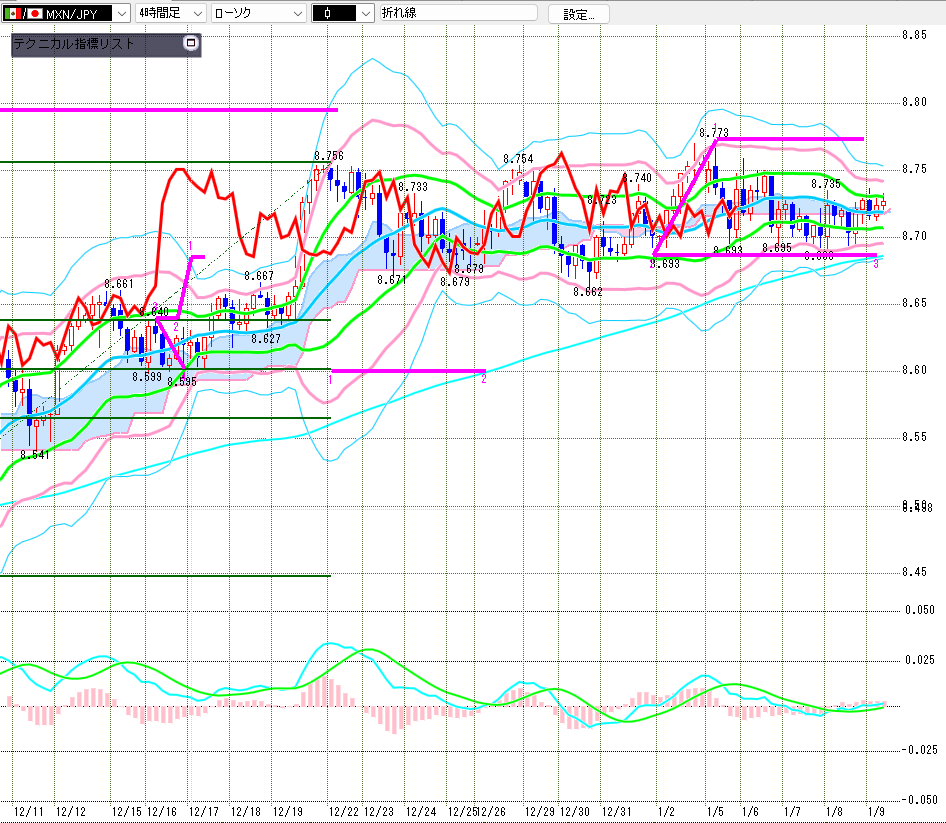946x823 pixels.
Task: Expand the テクニカル指標リスト panel via its square icon
Action: pyautogui.click(x=192, y=44)
